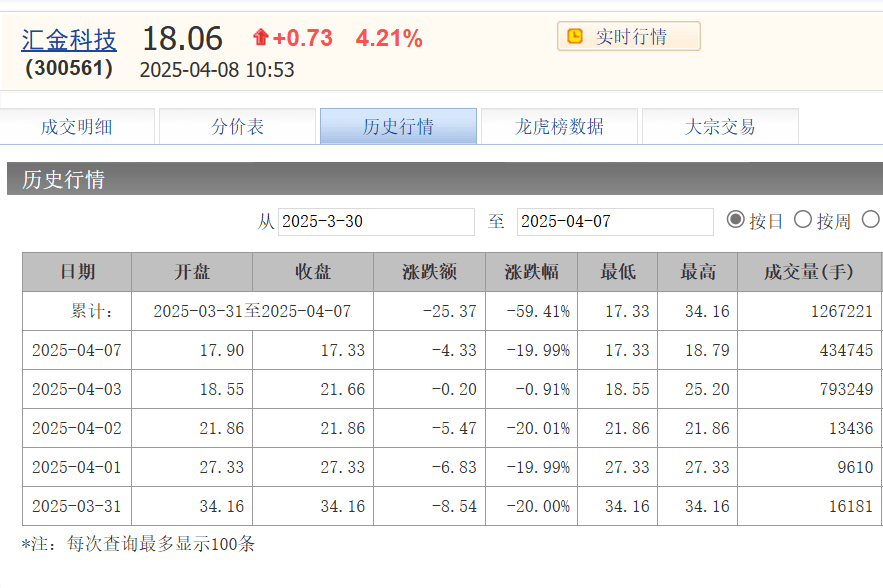Click the 2025-04-01 date cell
This screenshot has width=883, height=588.
pos(77,467)
